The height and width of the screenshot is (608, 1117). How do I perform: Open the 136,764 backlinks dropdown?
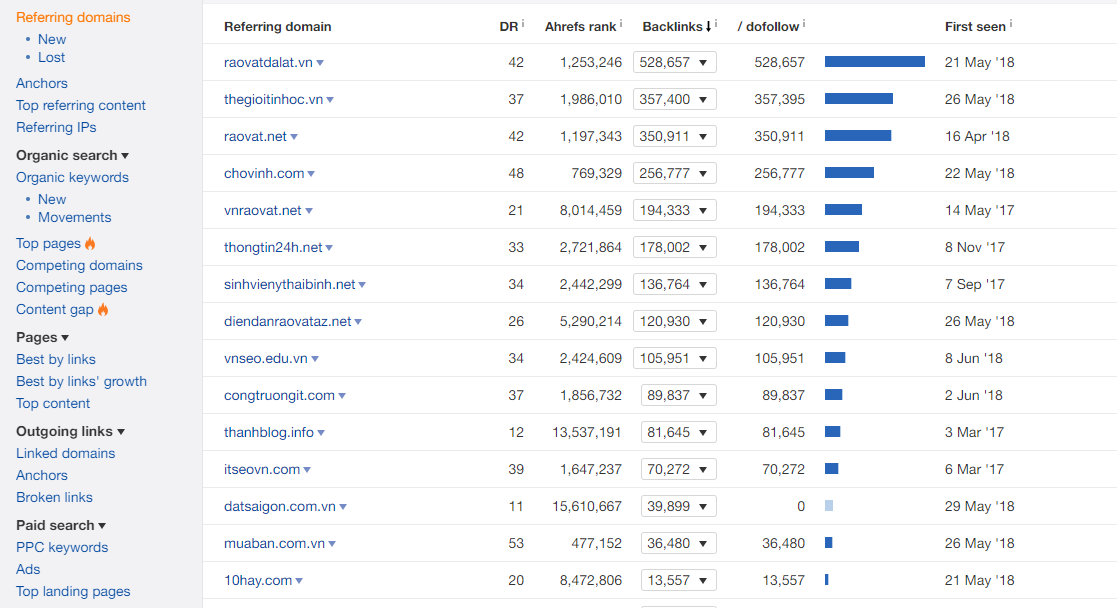(x=675, y=284)
